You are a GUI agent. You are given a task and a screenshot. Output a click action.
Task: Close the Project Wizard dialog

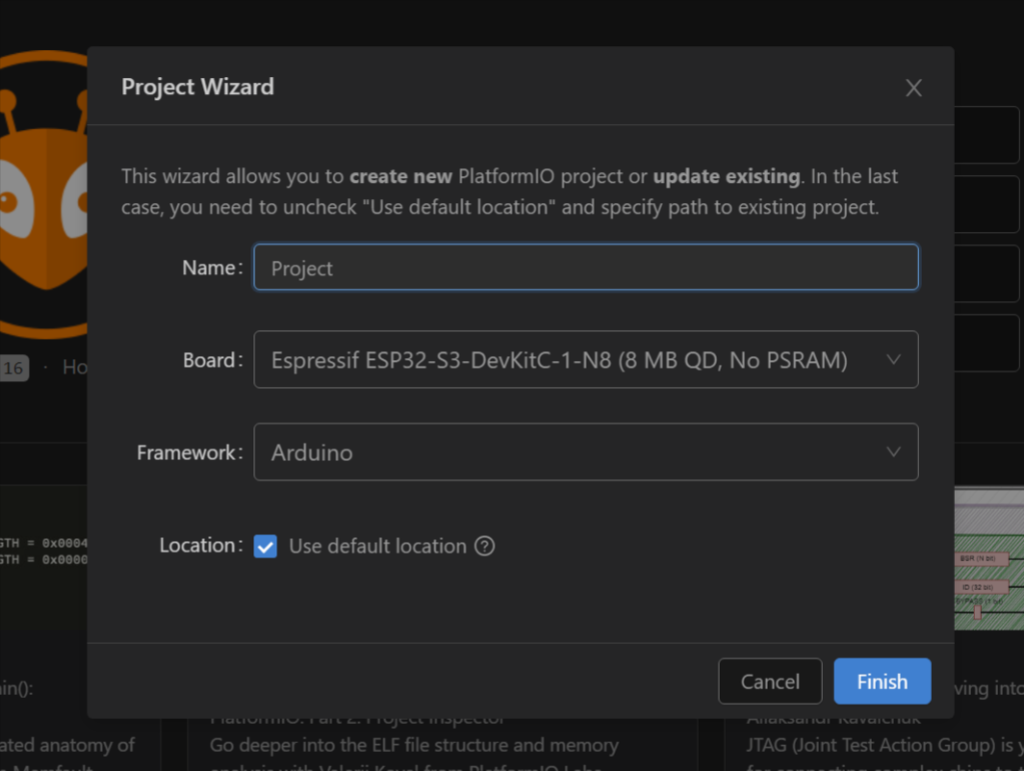pos(913,88)
